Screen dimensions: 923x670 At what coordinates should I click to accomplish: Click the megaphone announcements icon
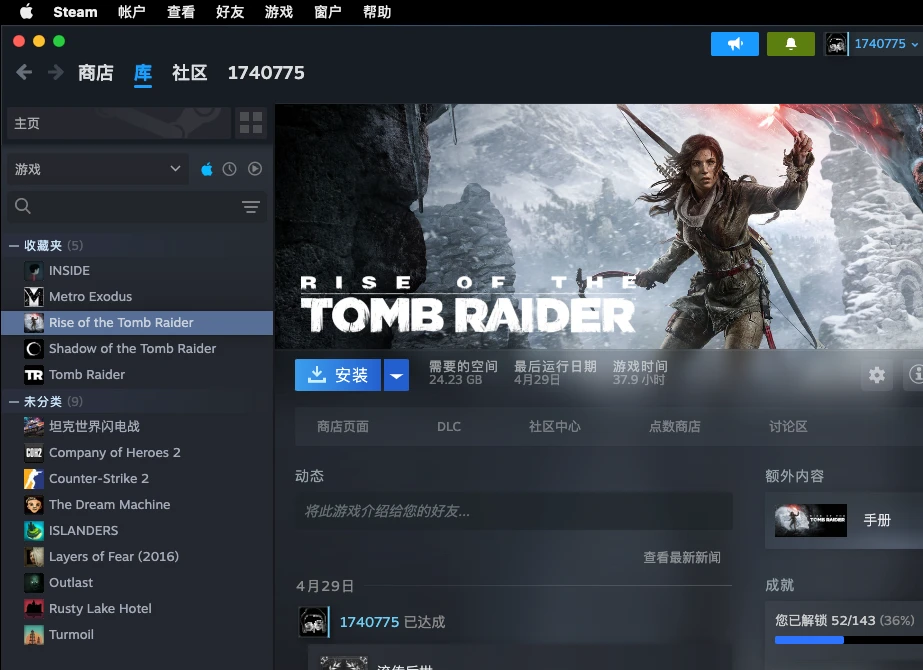tap(734, 44)
